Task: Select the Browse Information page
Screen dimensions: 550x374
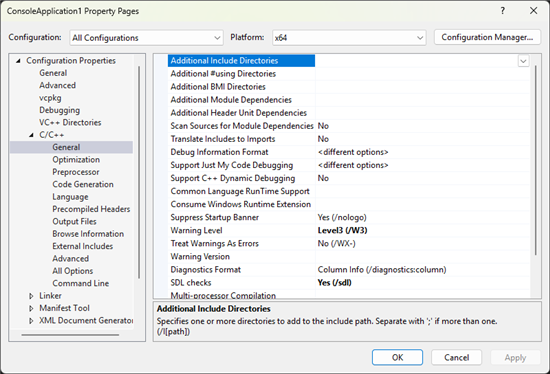Action: [x=88, y=234]
